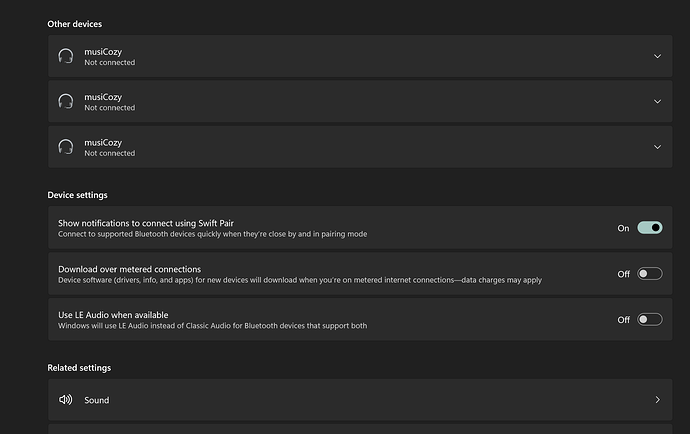Click the "Related settings" section heading
This screenshot has height=434, width=690.
coord(79,368)
